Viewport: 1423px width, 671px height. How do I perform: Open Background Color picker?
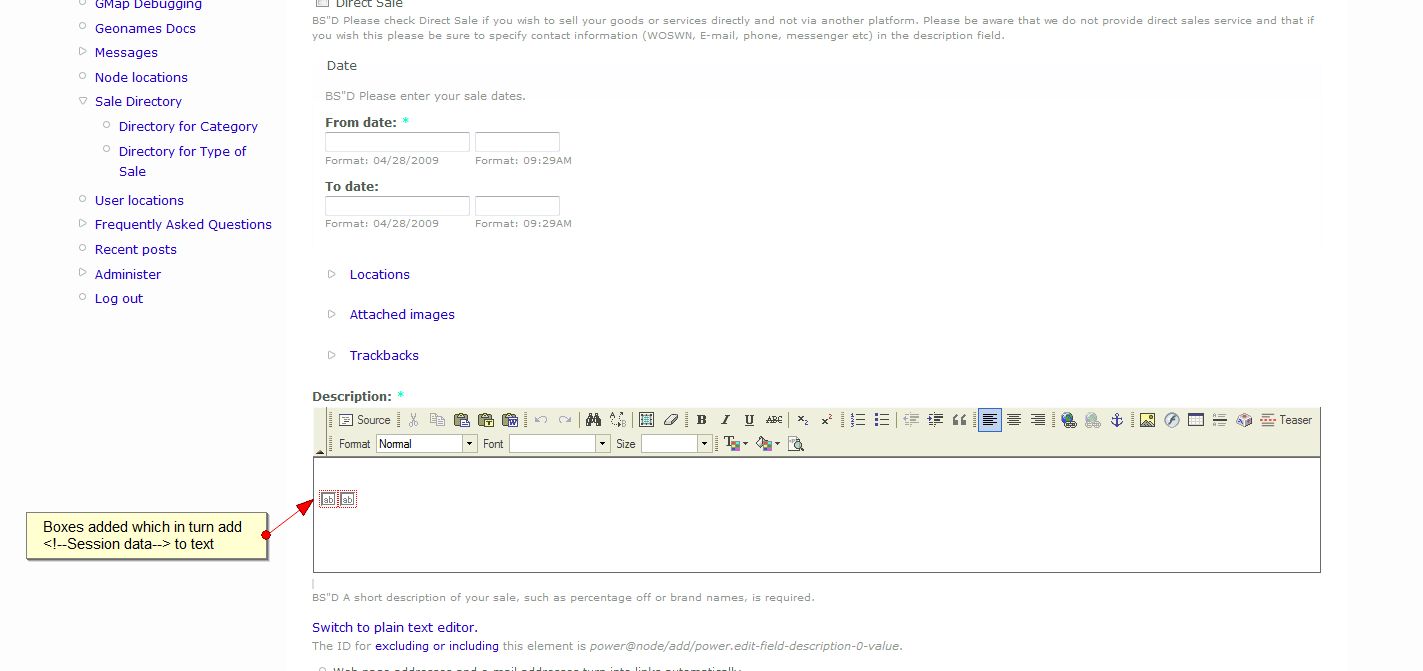[768, 444]
